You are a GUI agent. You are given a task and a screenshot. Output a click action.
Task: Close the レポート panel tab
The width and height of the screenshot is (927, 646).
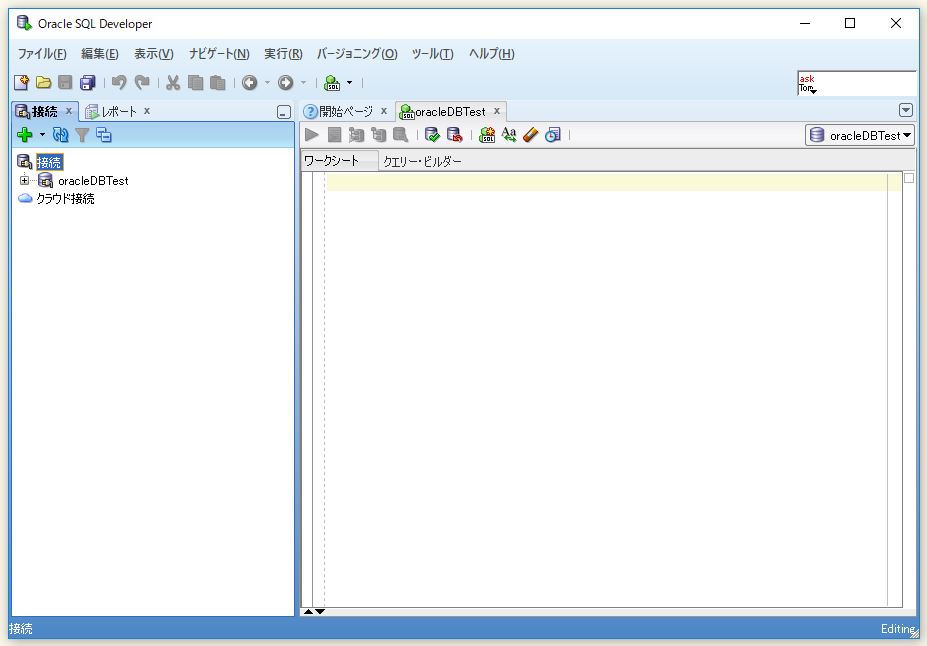[147, 111]
